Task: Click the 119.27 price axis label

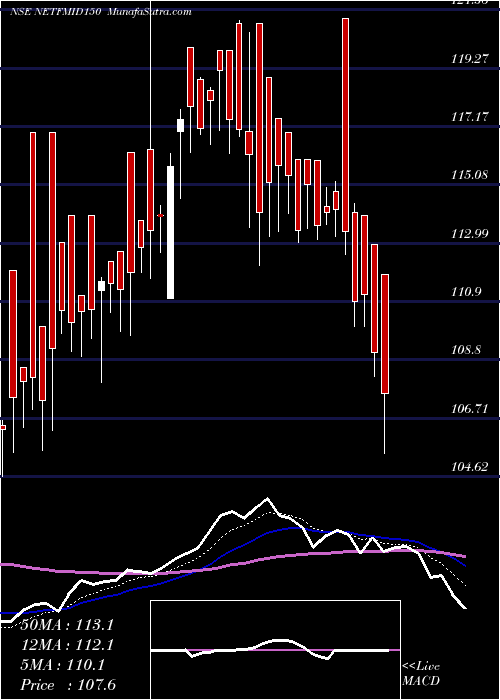Action: pyautogui.click(x=469, y=58)
